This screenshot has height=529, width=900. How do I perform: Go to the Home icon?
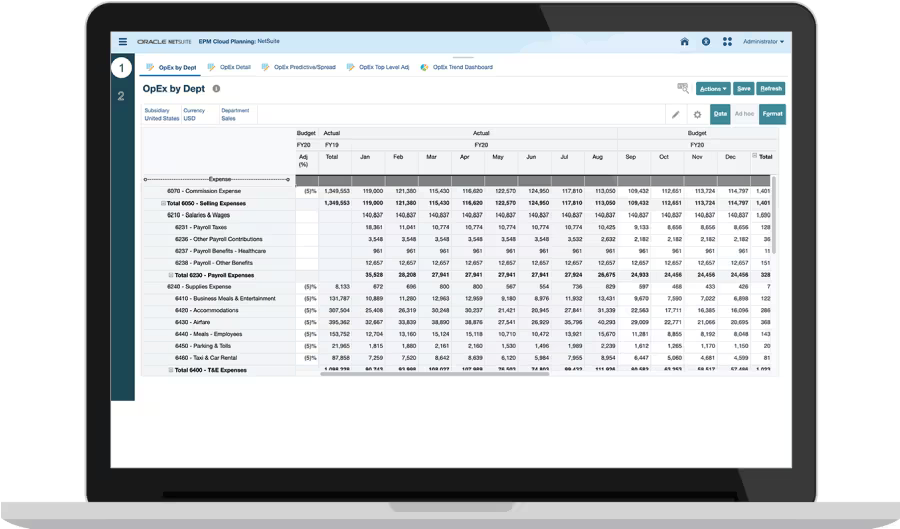(x=684, y=42)
